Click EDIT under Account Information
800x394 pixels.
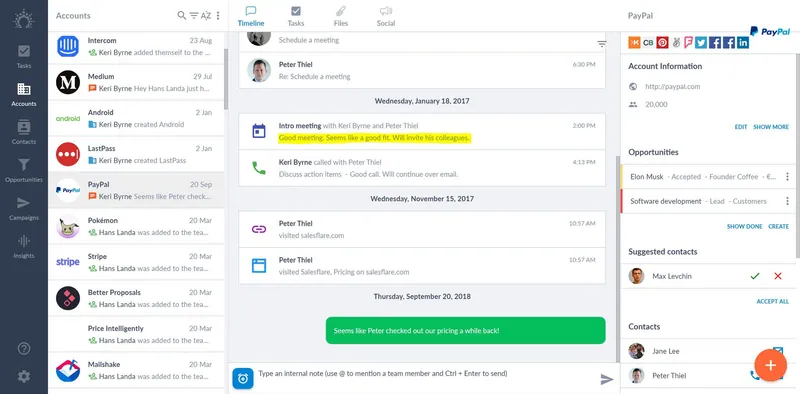(741, 127)
